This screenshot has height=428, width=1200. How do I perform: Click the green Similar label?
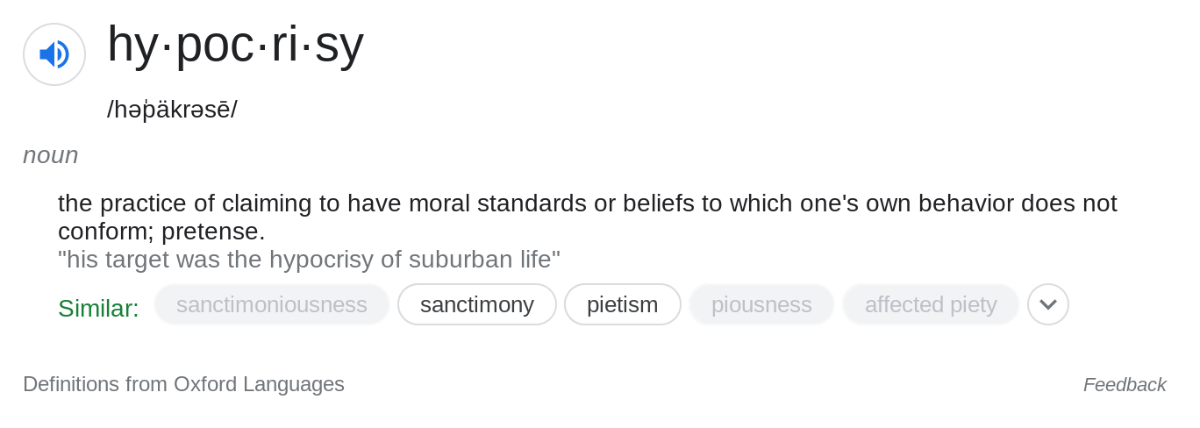pos(98,308)
